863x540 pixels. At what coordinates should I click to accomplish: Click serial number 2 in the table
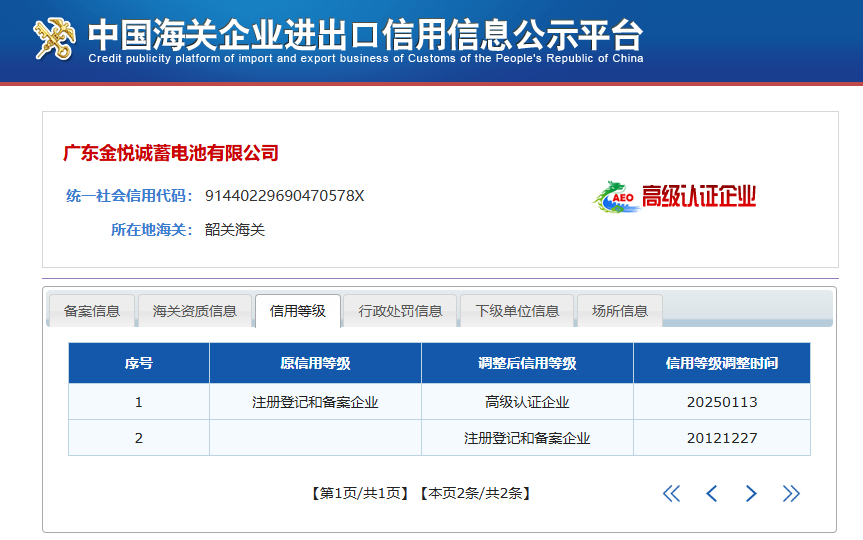(x=139, y=438)
